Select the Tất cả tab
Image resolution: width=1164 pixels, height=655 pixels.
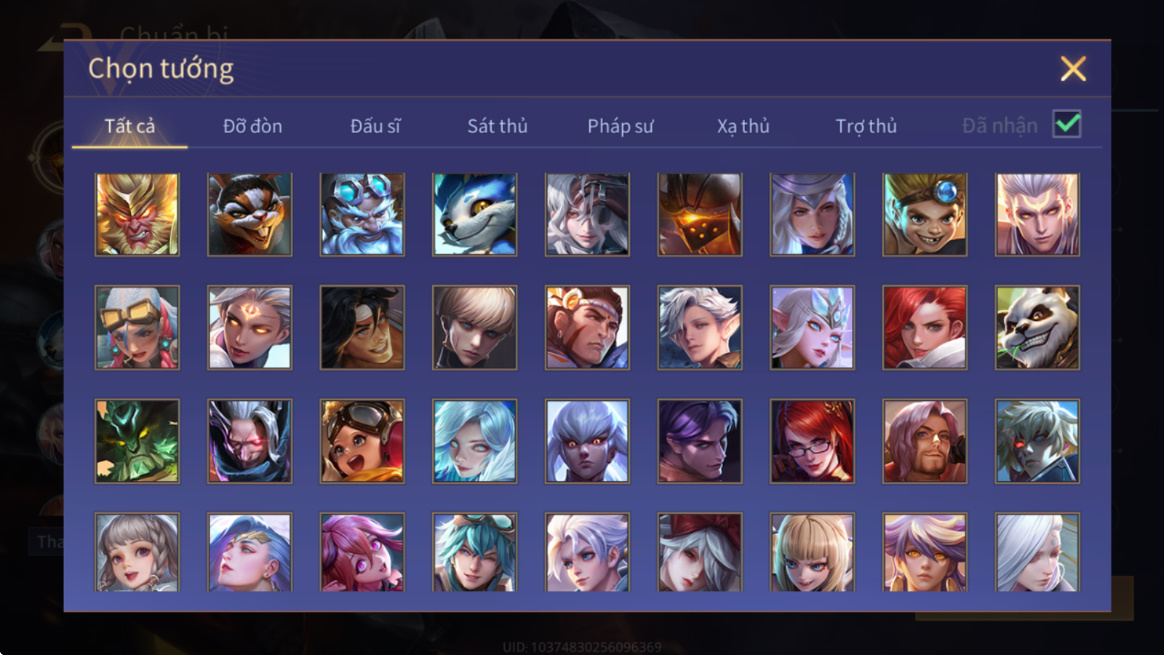coord(130,126)
